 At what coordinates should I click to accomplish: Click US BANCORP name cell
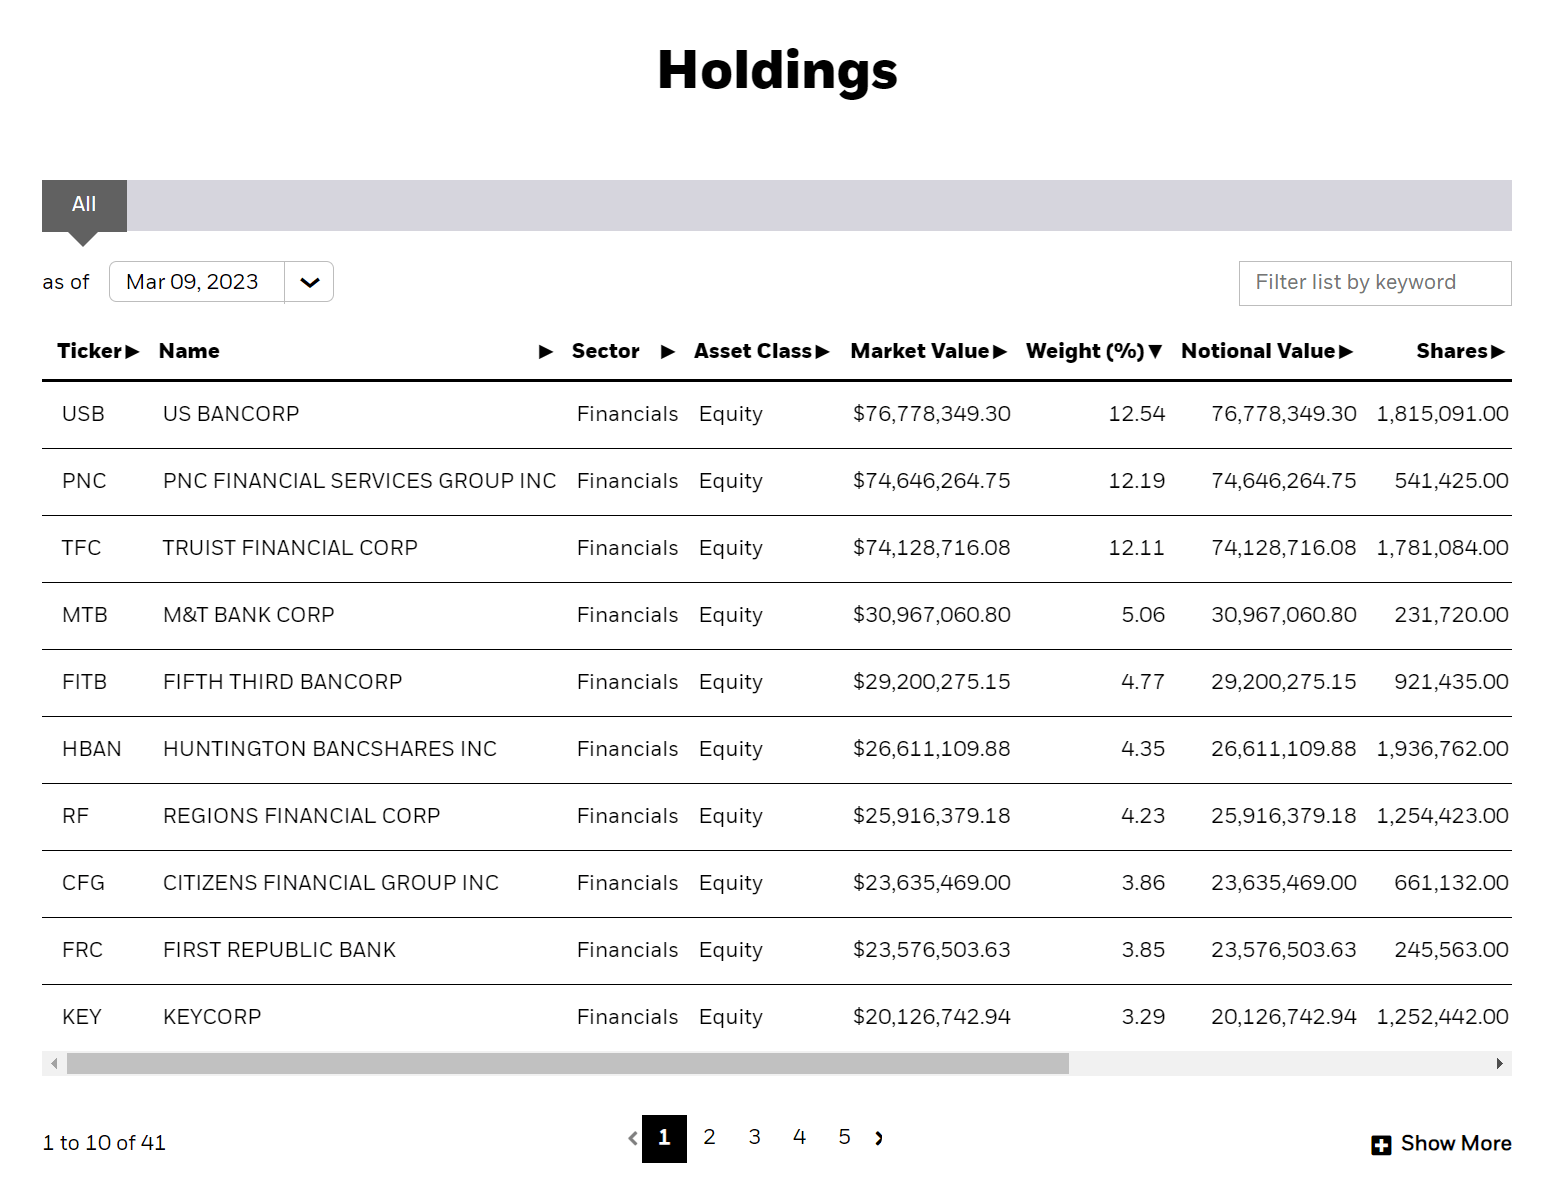(231, 414)
